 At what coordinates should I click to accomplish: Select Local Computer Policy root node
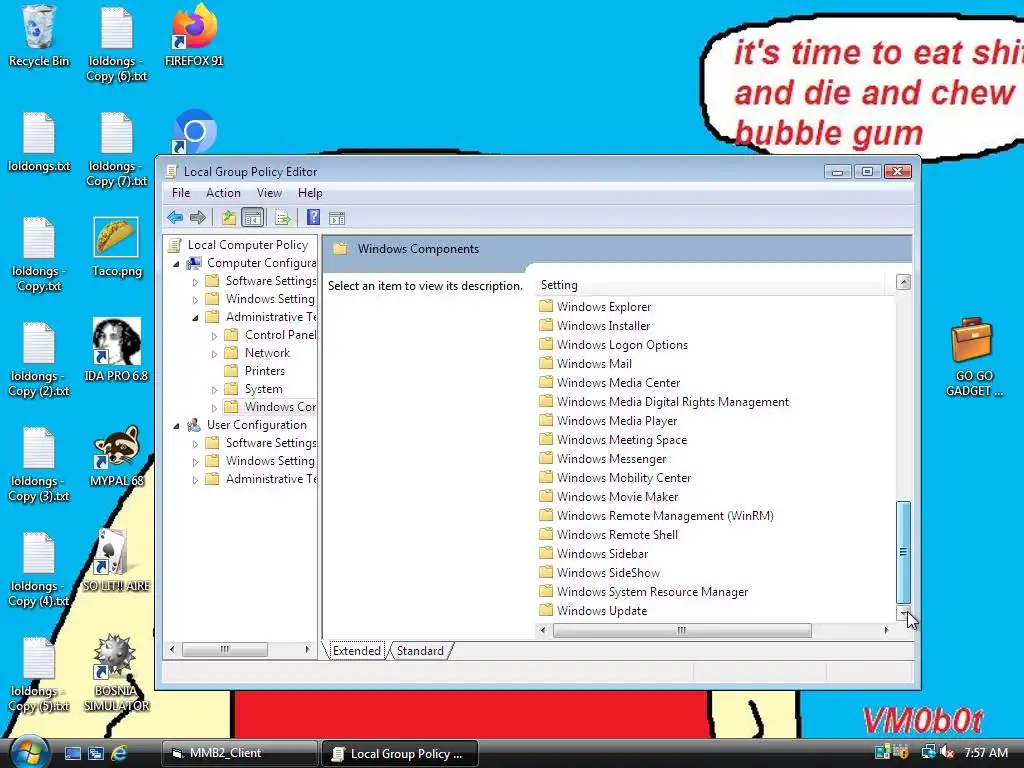[x=238, y=245]
